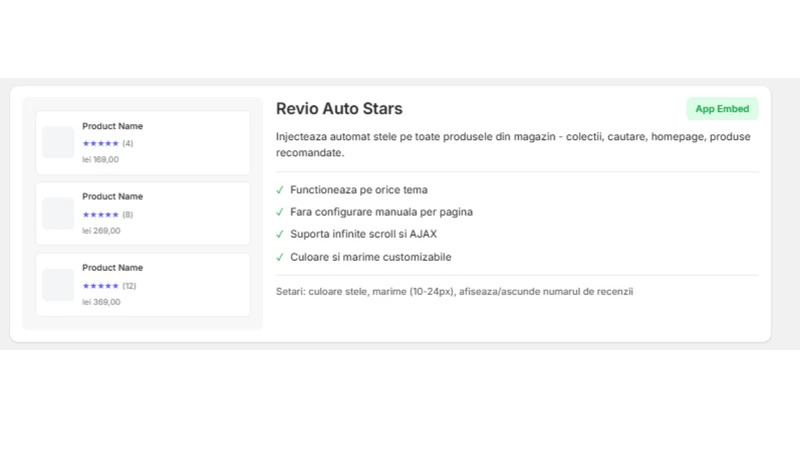Select the product card priced lei 169,00
The height and width of the screenshot is (450, 800).
[143, 143]
